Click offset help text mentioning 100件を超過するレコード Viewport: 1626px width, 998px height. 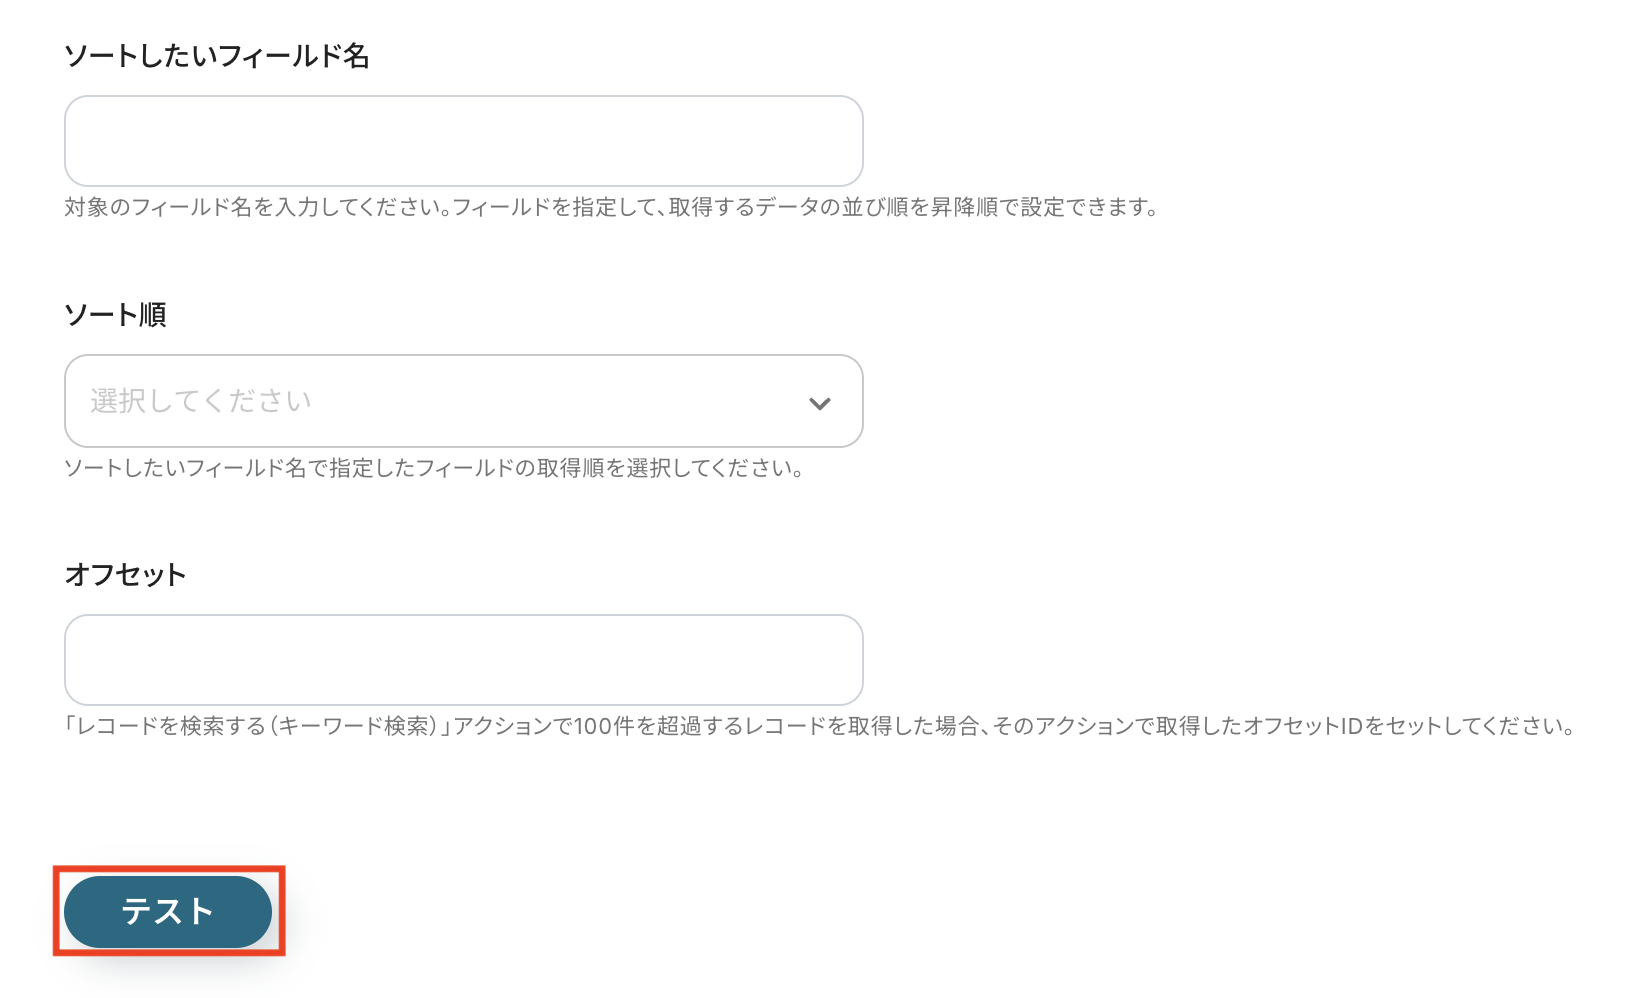click(820, 726)
